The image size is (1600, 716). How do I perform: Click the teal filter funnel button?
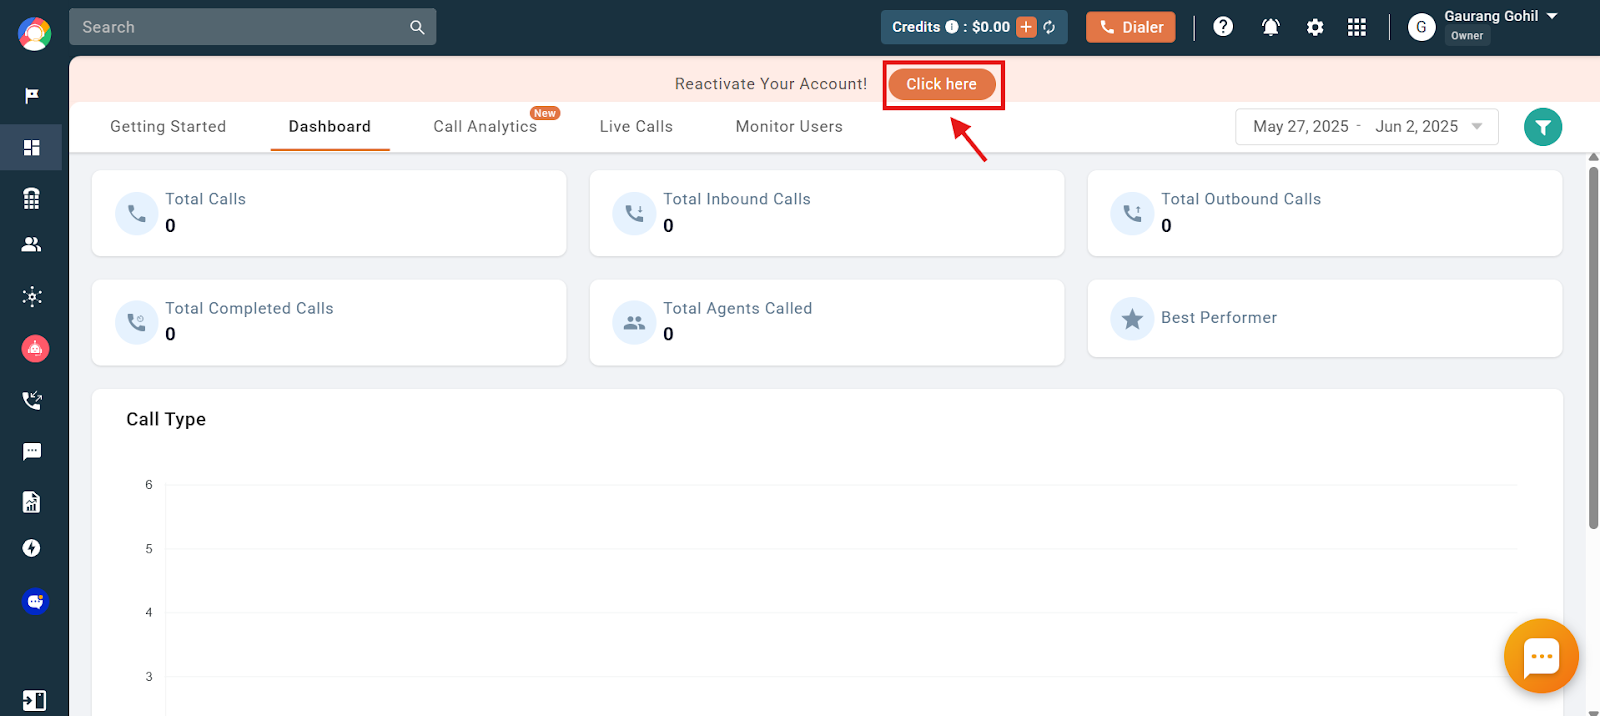click(x=1543, y=127)
